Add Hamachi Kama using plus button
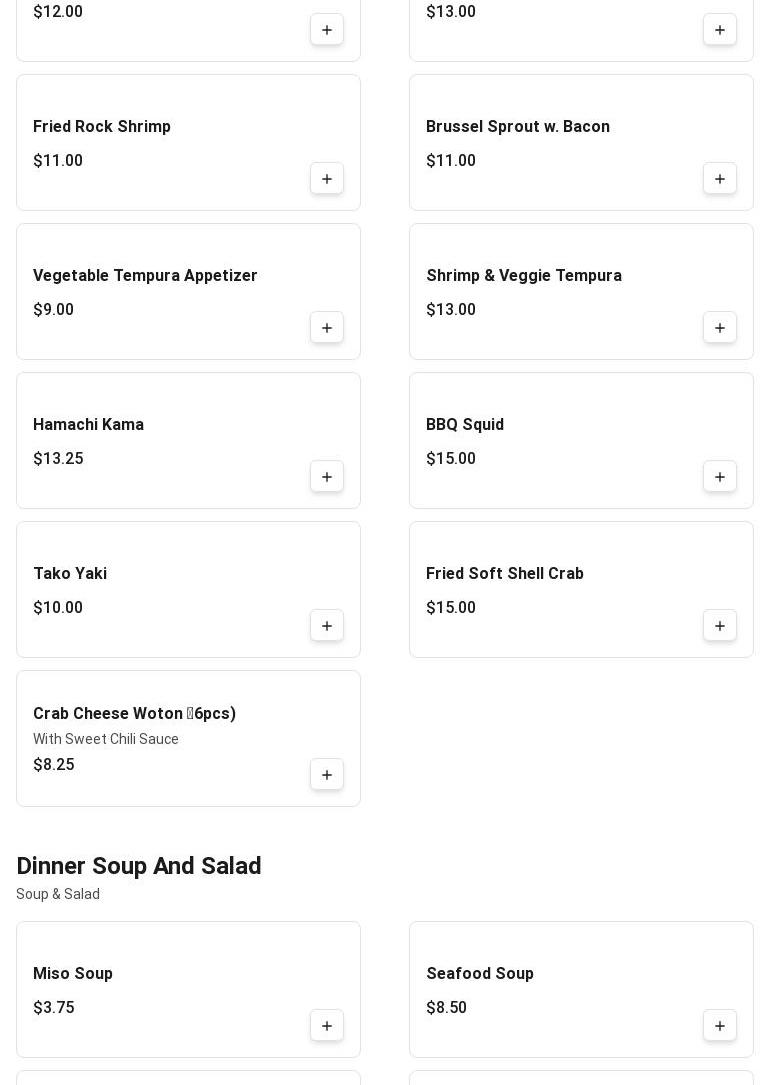770x1085 pixels. (x=327, y=477)
